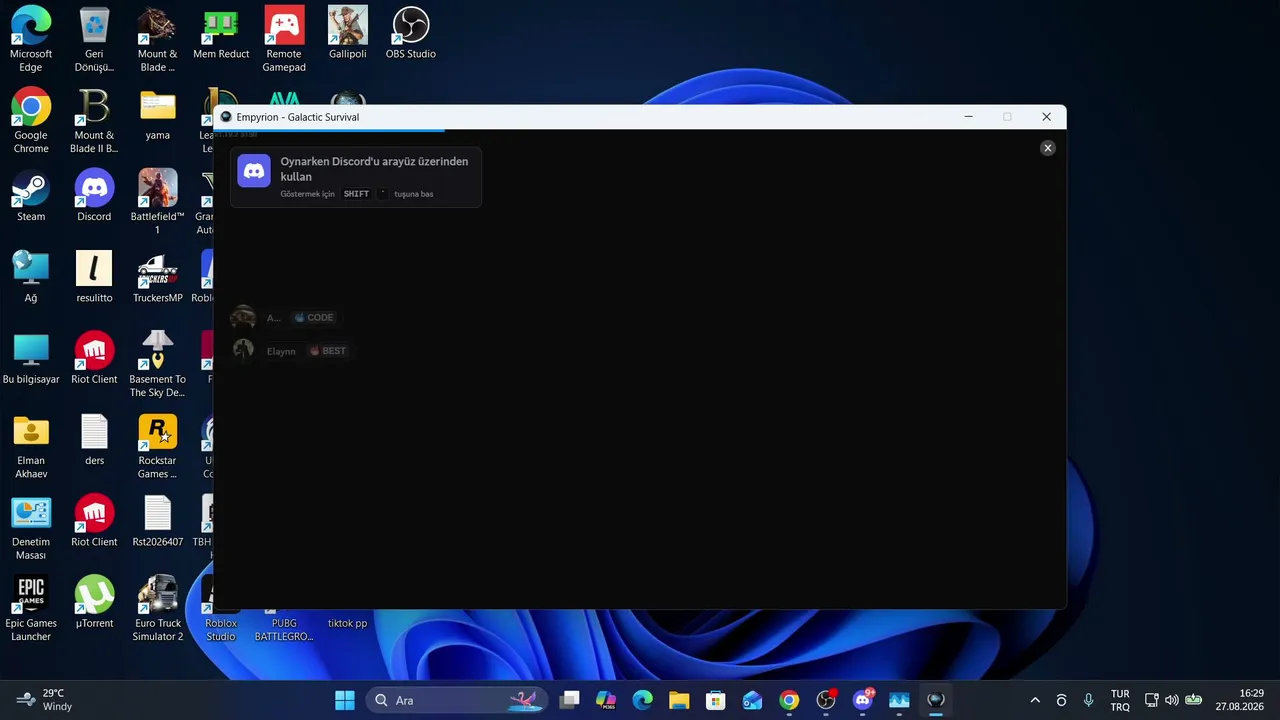Select the Euro Truck Simulator 2 shortcut
This screenshot has height=720, width=1280.
(x=157, y=608)
